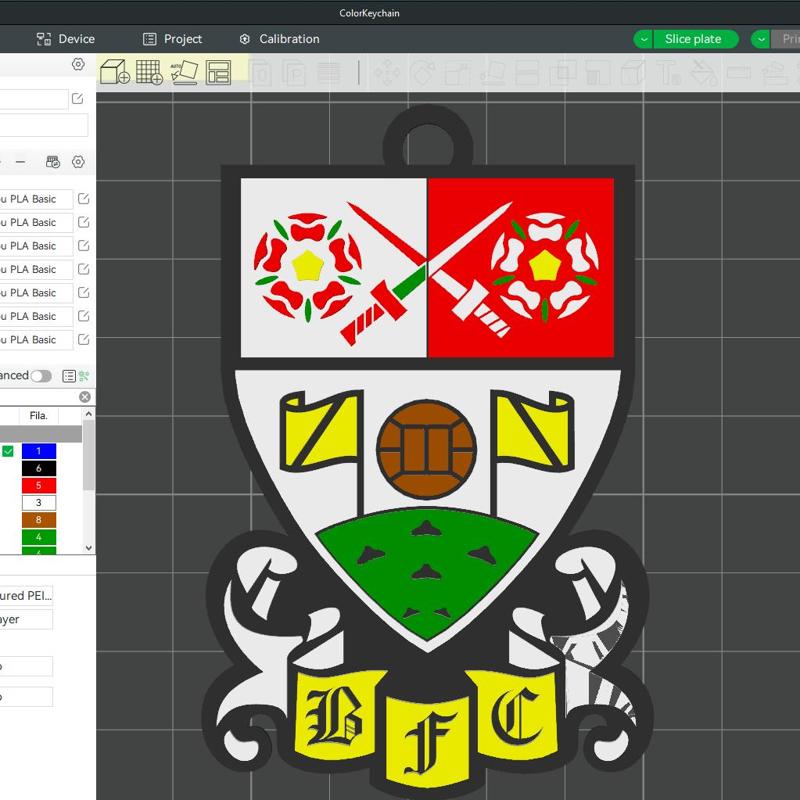Open the Textured PEI plate type dropdown
Image resolution: width=800 pixels, height=800 pixels.
(x=25, y=595)
